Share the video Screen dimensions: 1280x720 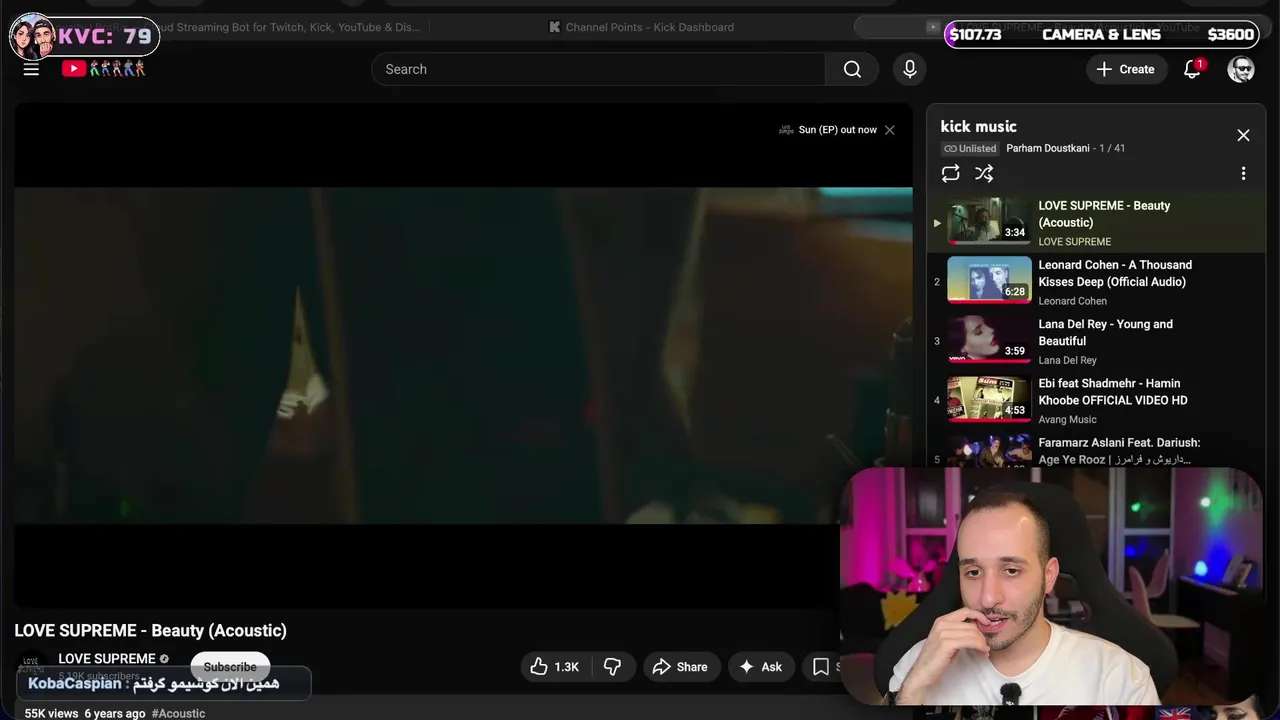[x=680, y=667]
